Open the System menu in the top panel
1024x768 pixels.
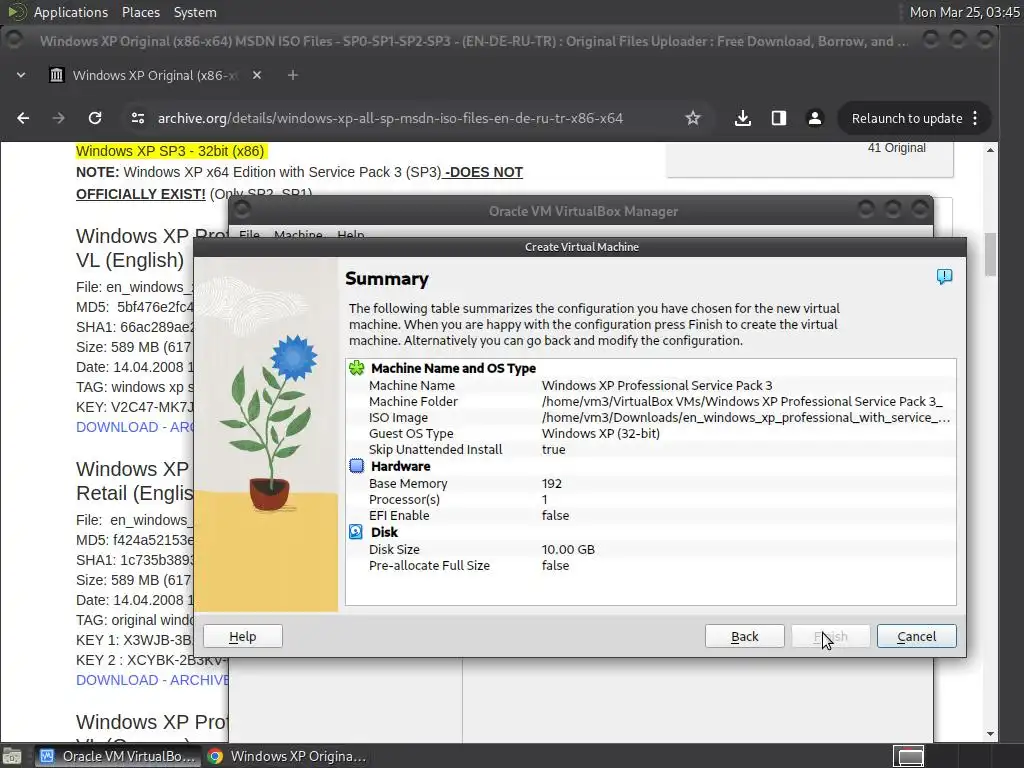(195, 12)
